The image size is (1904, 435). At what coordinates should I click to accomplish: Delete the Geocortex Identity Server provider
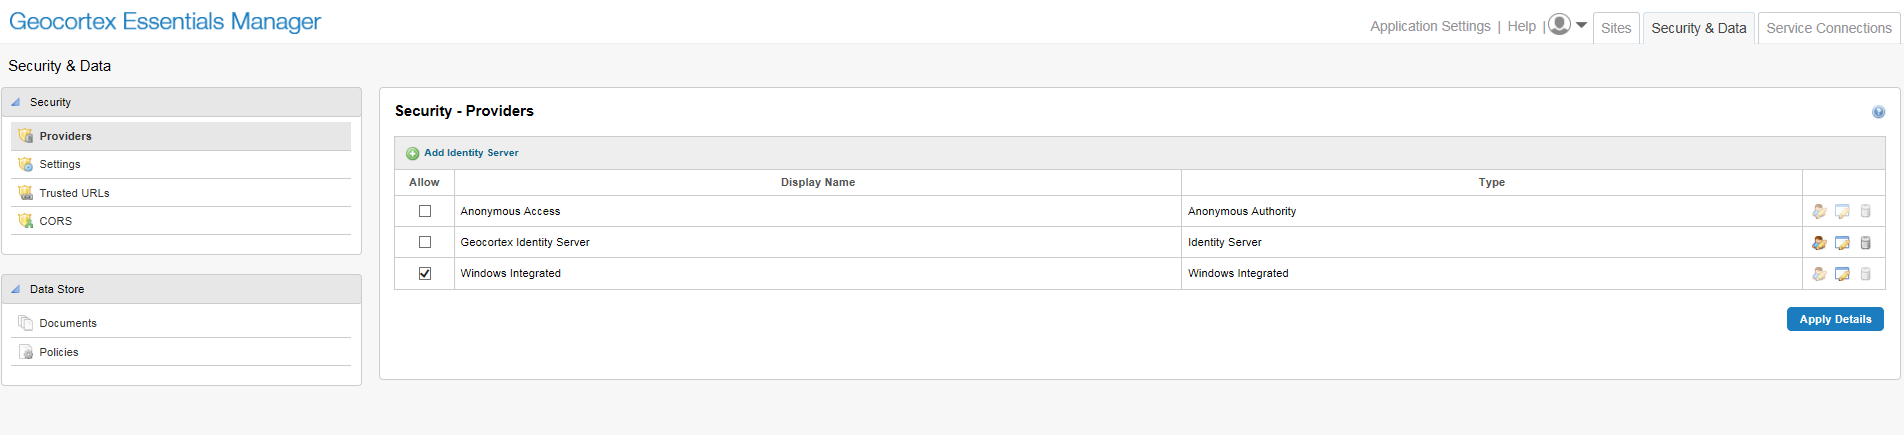point(1865,243)
